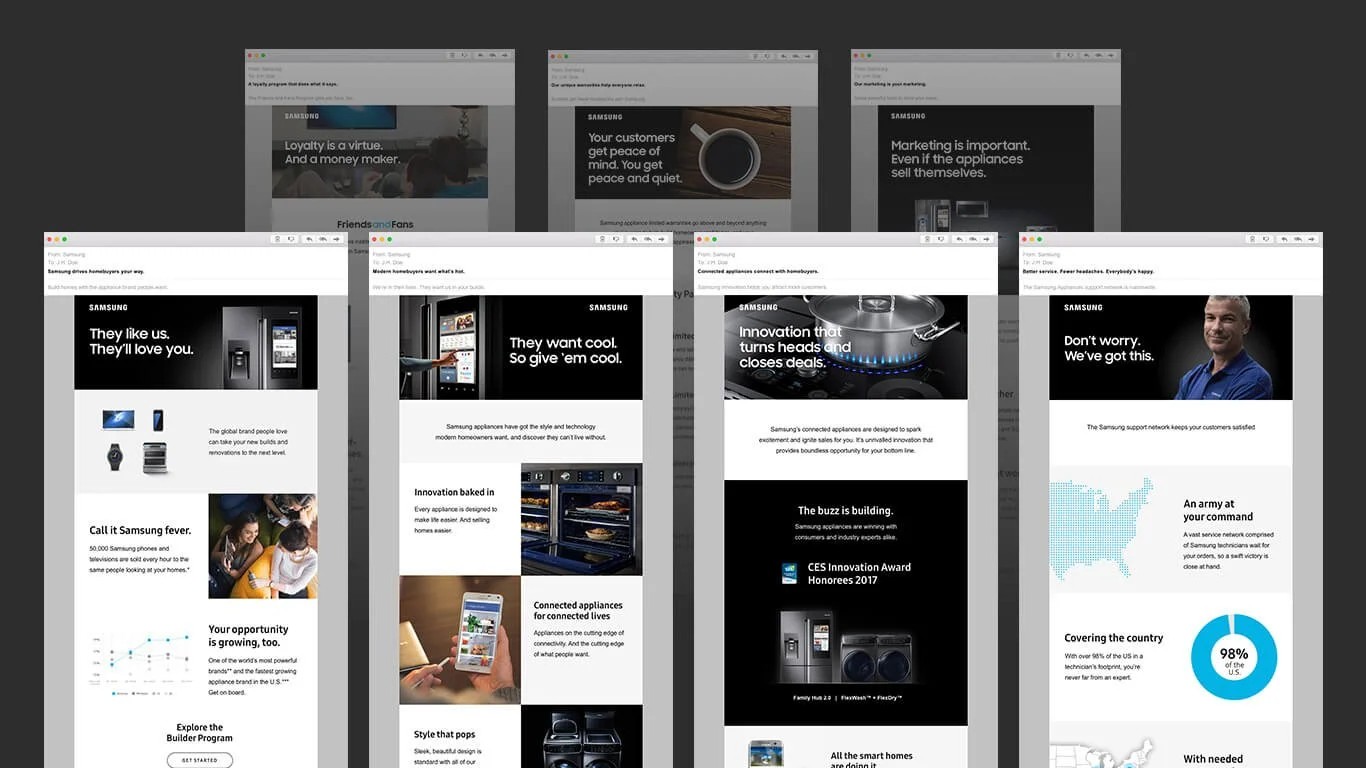Click subject 'Better service. Fewer headaches. Everybody's happy.'

1089,271
